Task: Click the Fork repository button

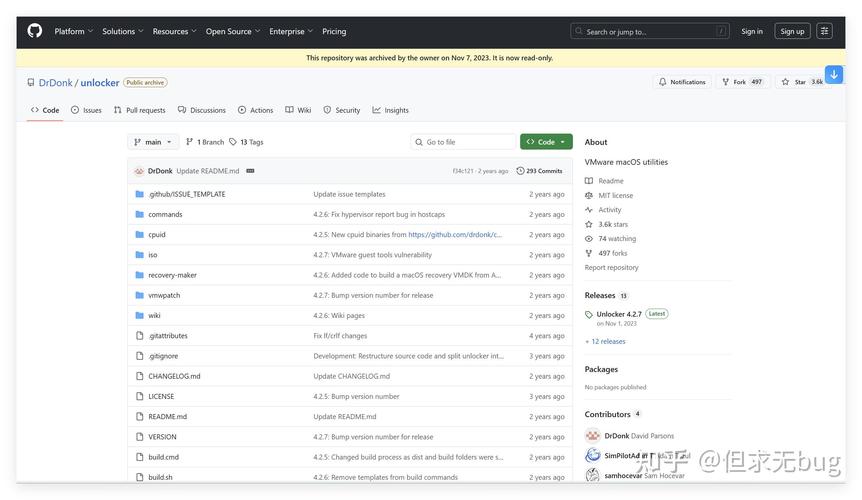Action: coord(741,82)
